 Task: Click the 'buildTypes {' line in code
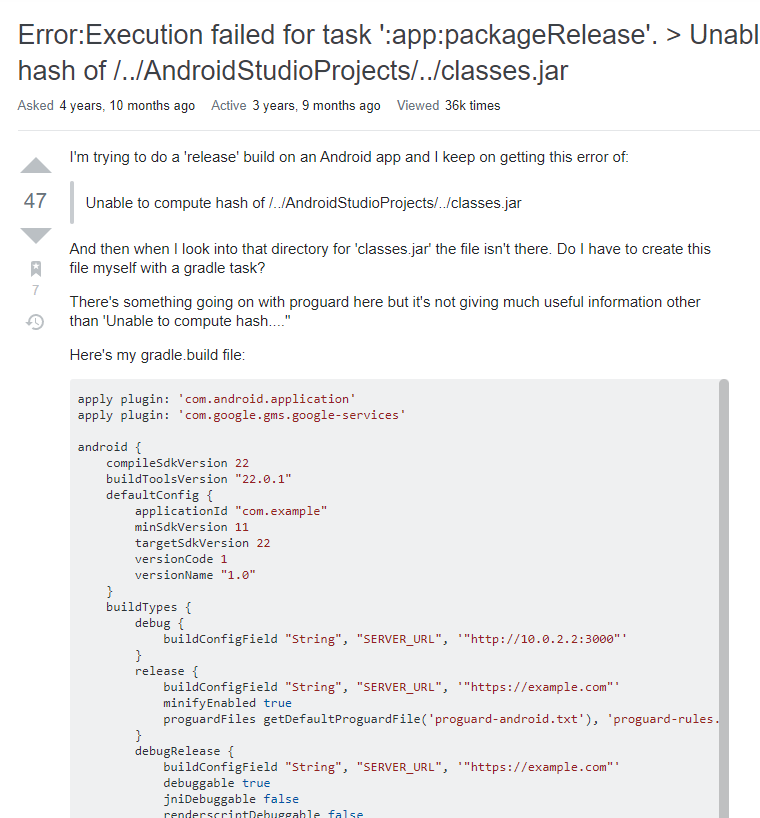[x=140, y=607]
